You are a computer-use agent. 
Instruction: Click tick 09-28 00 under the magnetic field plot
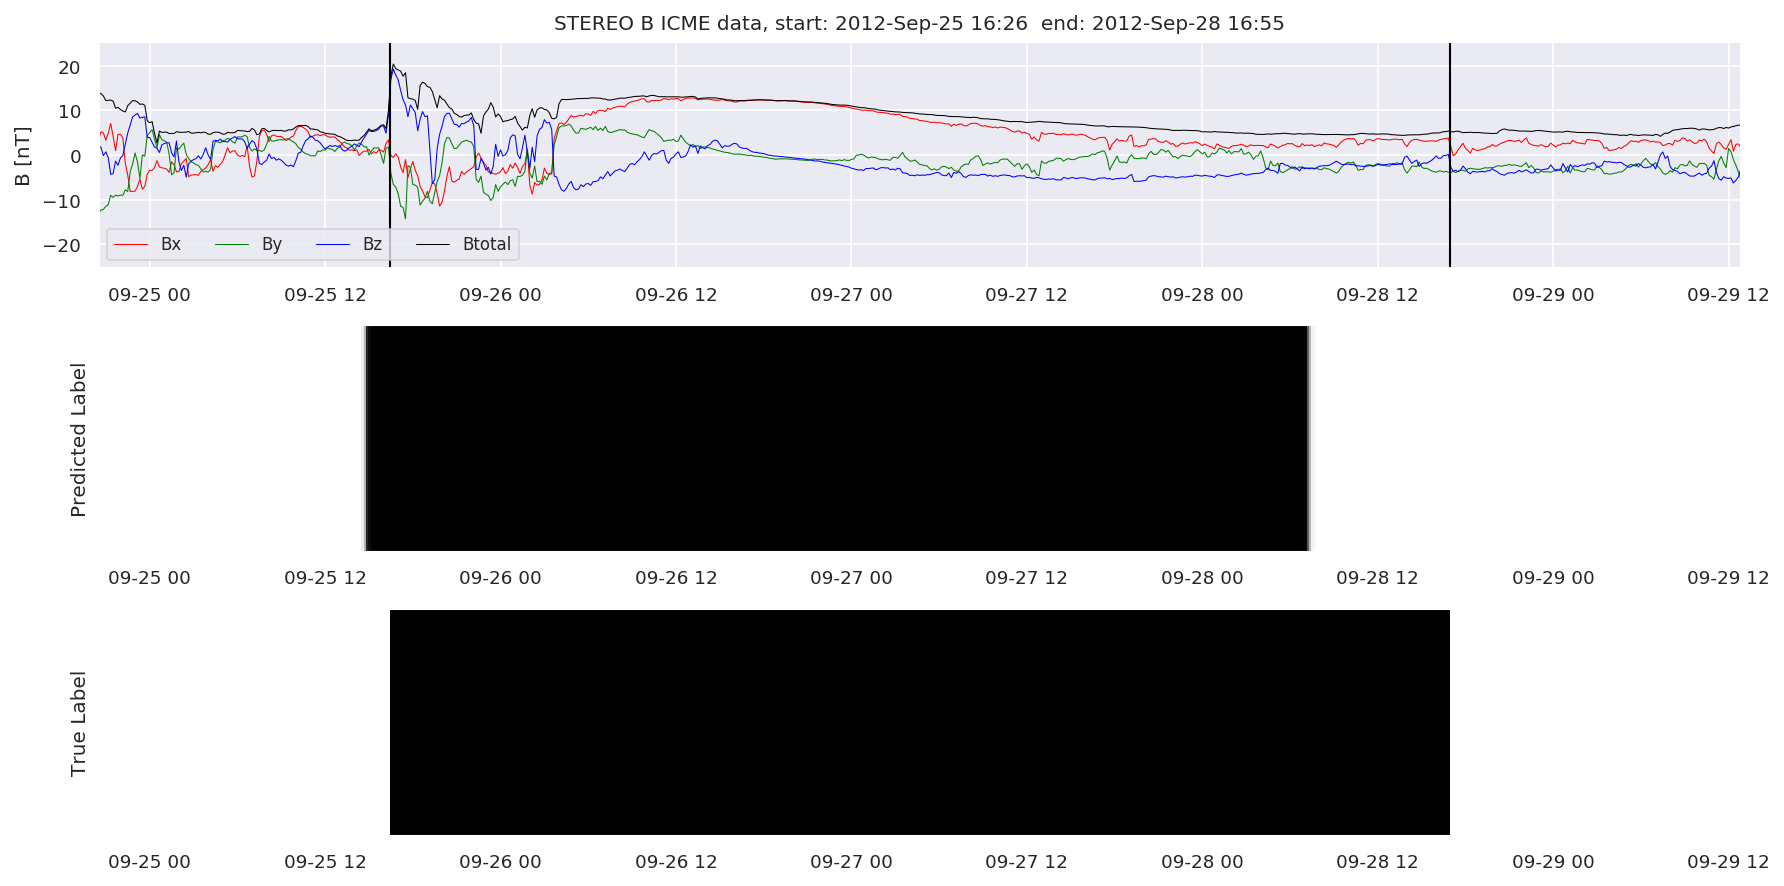coord(1203,295)
